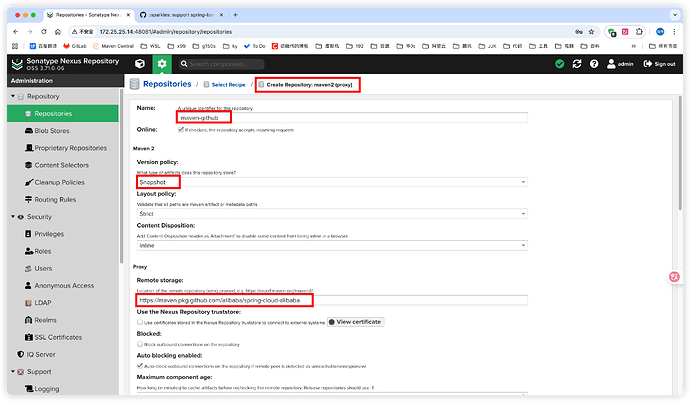Screen dimensions: 690x402
Task: Open Routing Rules in sidebar
Action: 51,199
